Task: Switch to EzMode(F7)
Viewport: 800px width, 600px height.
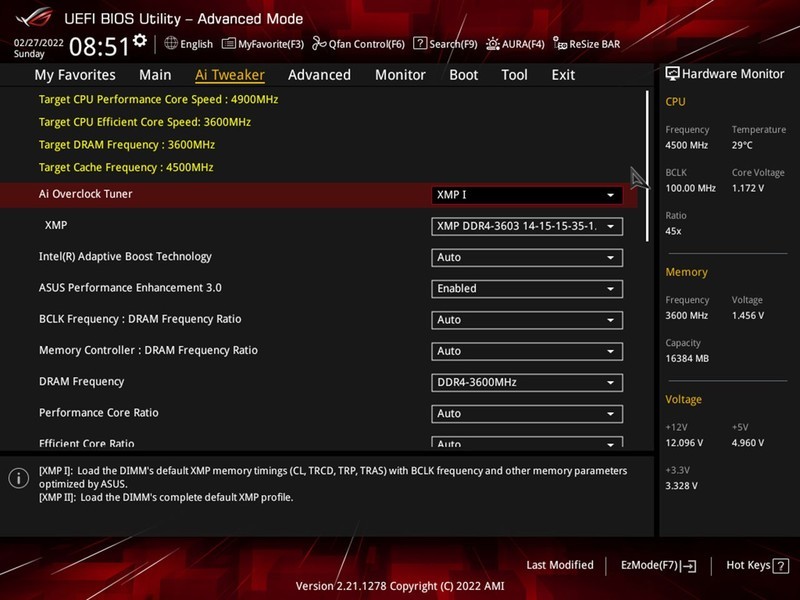Action: (658, 565)
